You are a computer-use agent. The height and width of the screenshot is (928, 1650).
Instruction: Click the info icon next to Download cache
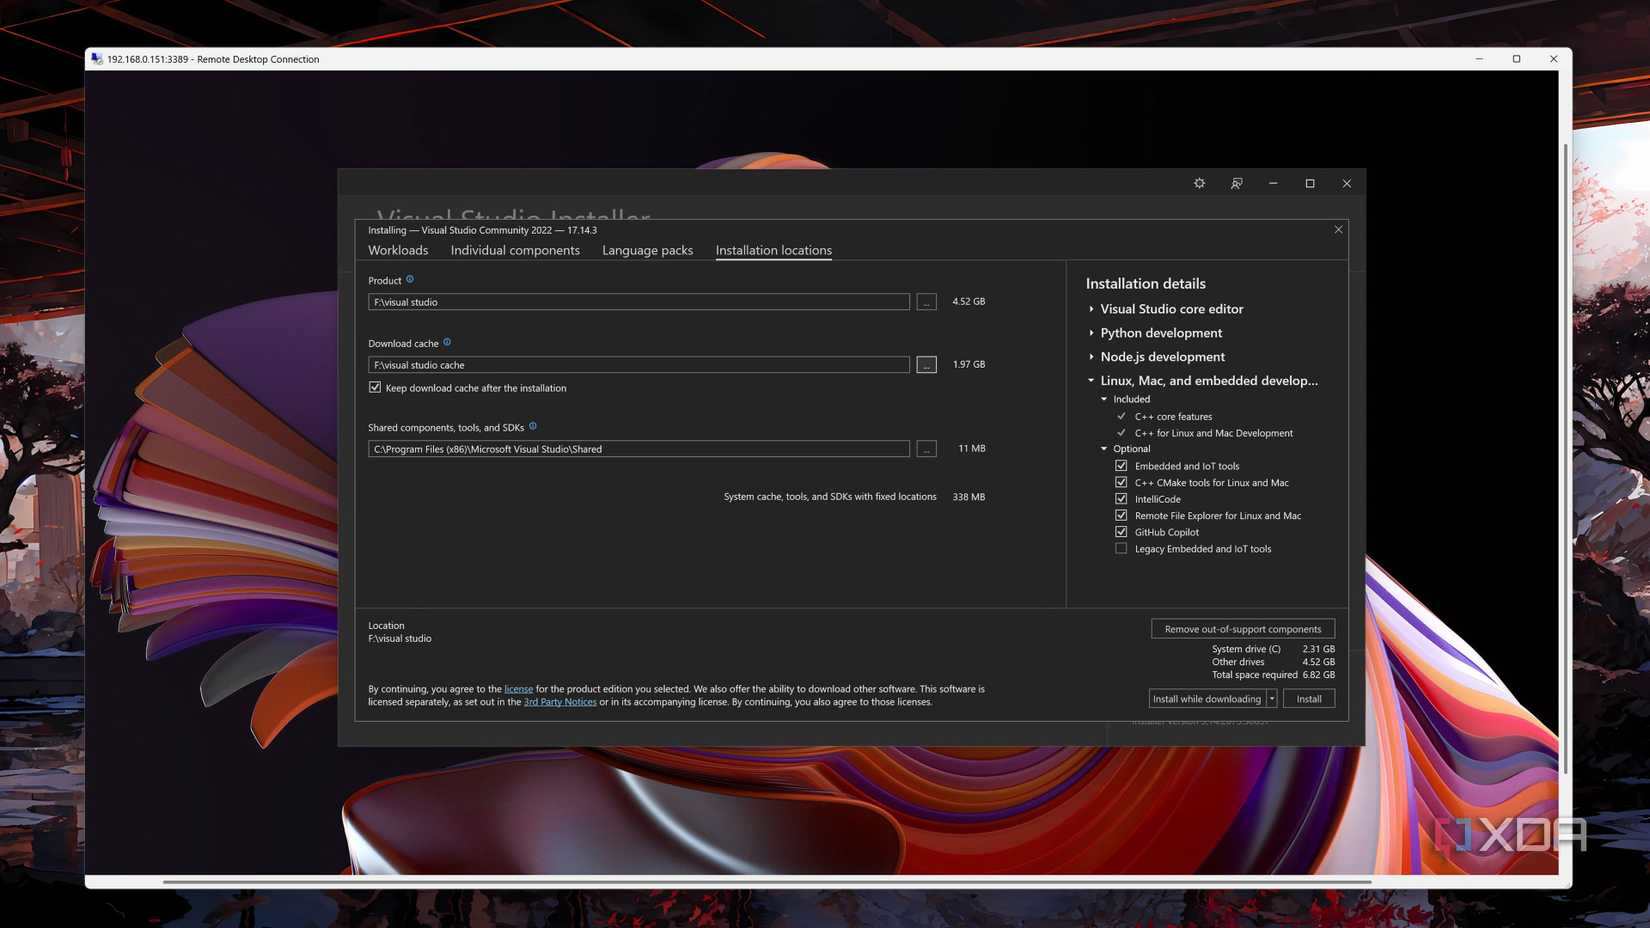pos(447,342)
